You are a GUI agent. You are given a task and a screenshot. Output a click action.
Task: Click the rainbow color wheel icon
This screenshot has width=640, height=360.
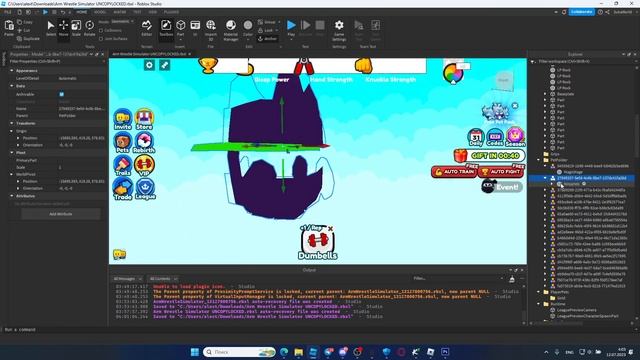(x=453, y=73)
